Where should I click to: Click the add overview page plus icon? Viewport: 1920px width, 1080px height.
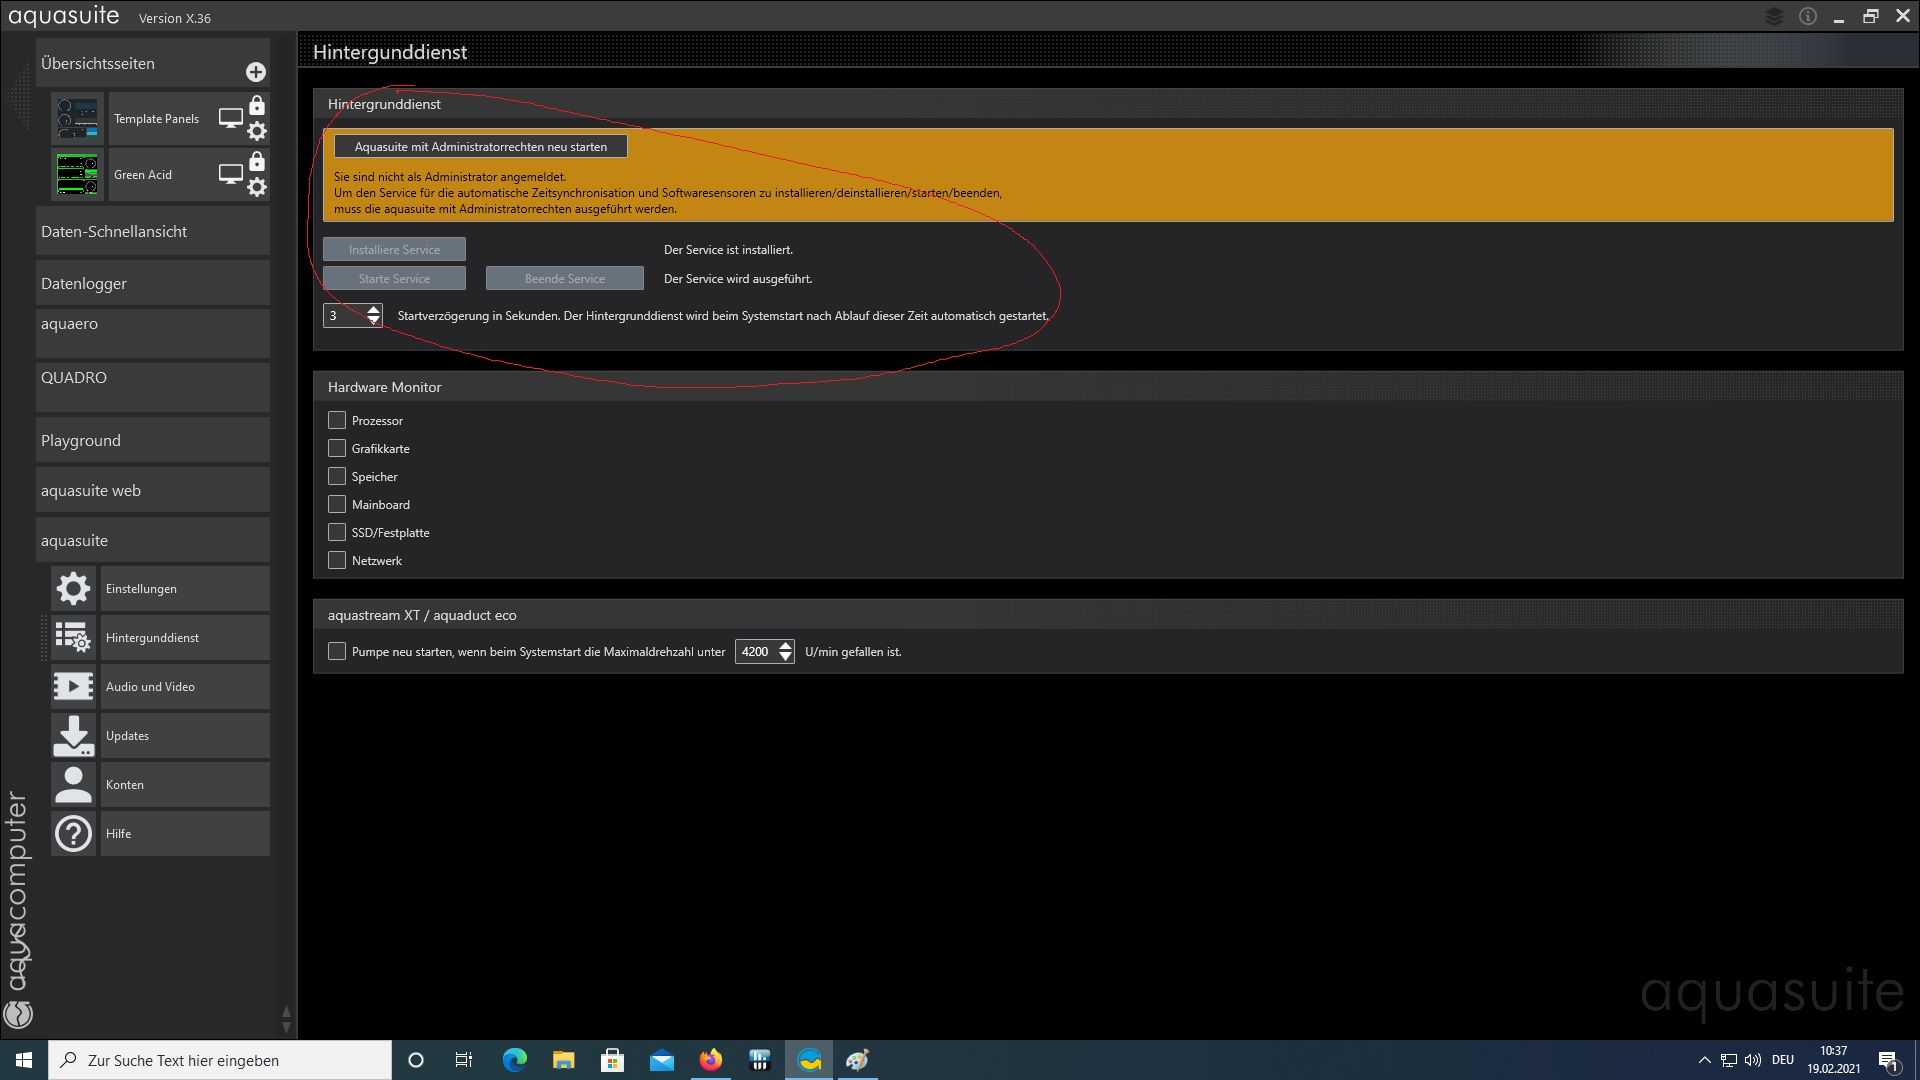pos(256,72)
